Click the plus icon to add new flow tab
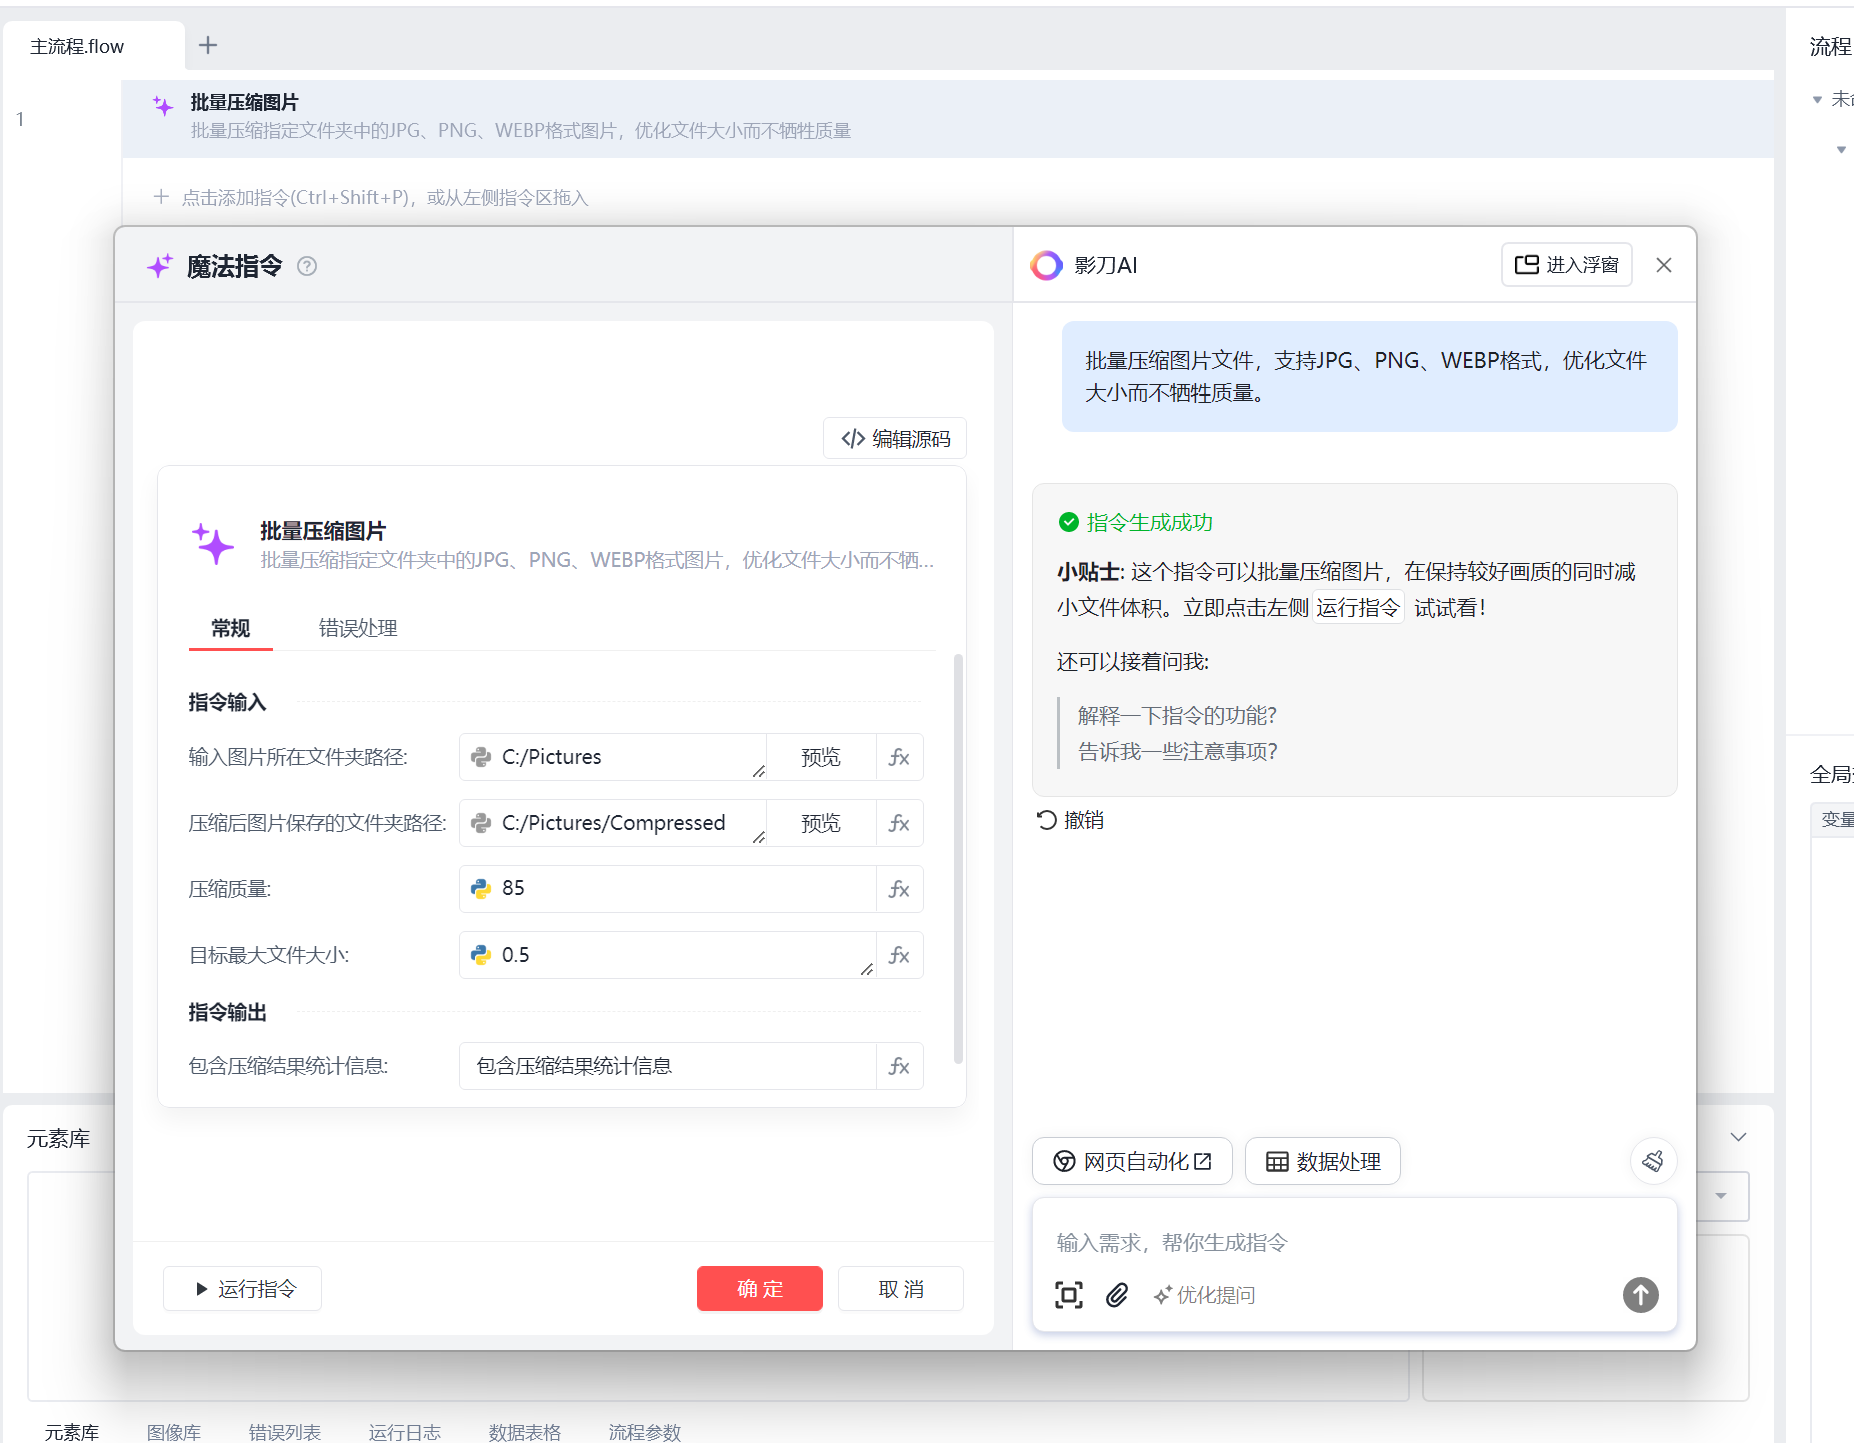The width and height of the screenshot is (1854, 1443). [x=208, y=45]
